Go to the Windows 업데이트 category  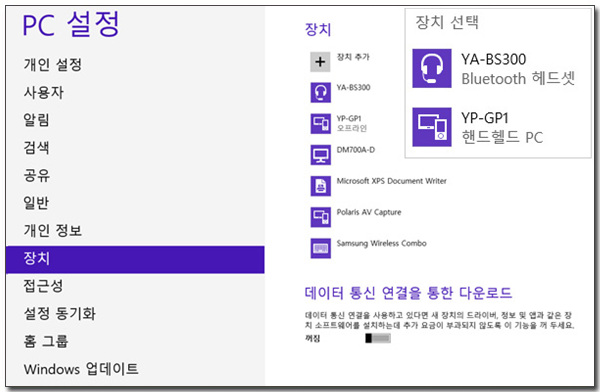coord(81,369)
